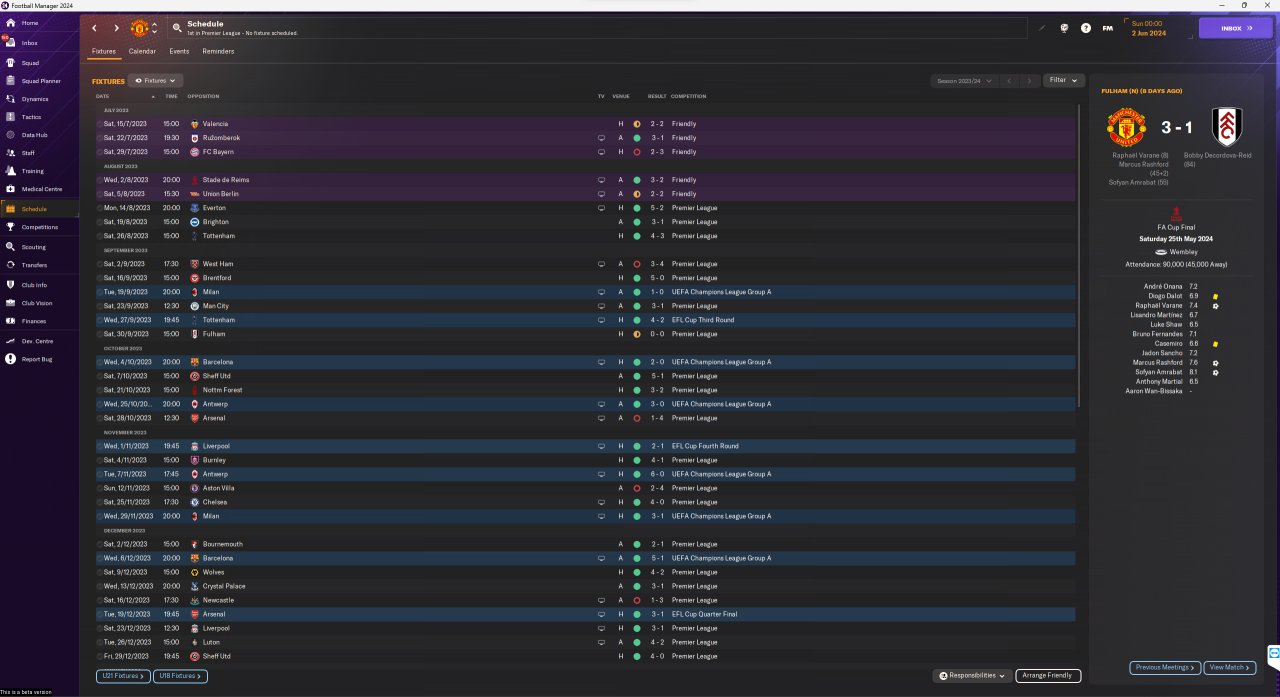The width and height of the screenshot is (1280, 697).
Task: Open U21 Fixtures
Action: click(x=123, y=676)
